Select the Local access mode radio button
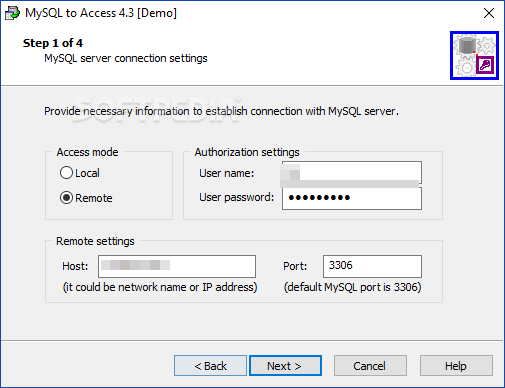 coord(66,173)
